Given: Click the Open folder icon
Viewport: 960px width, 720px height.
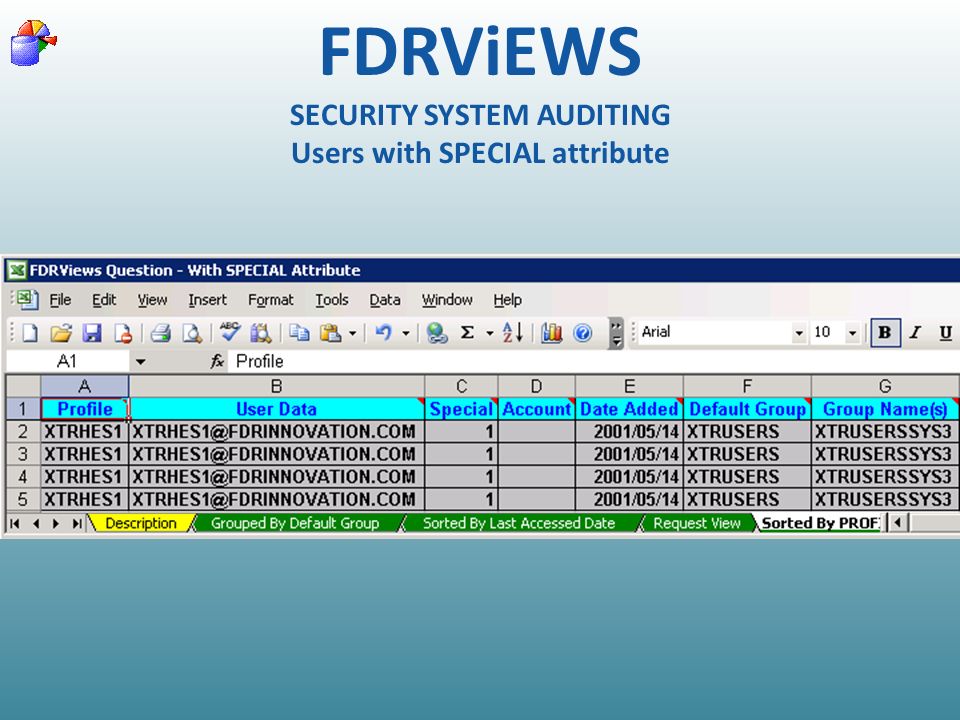Looking at the screenshot, I should coord(61,333).
